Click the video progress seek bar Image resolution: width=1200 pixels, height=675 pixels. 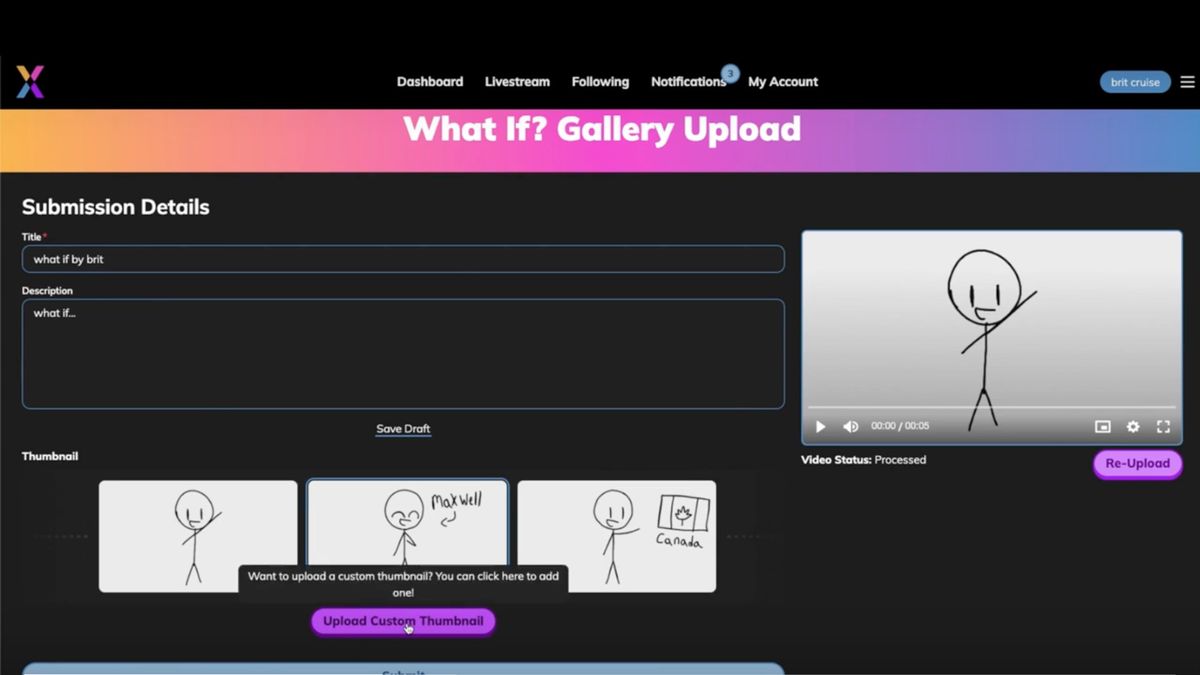pyautogui.click(x=990, y=410)
